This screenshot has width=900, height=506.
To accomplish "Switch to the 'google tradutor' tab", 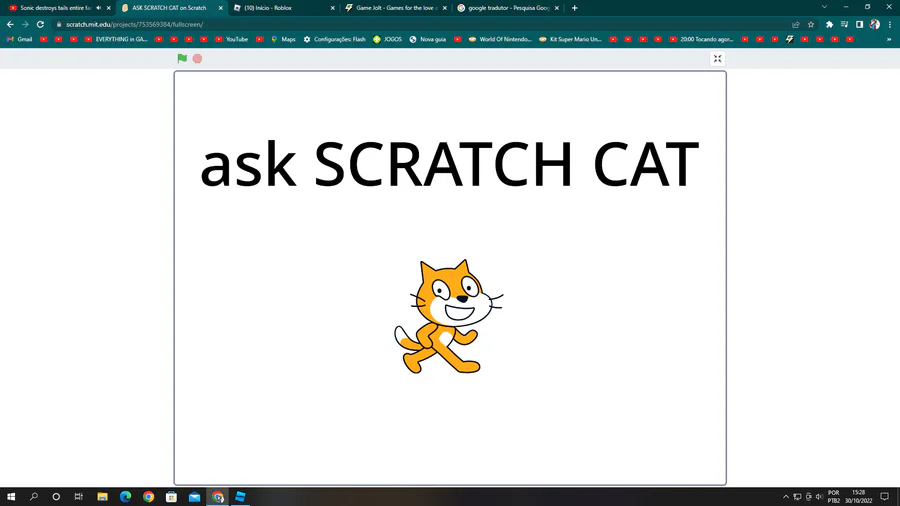I will pos(509,8).
